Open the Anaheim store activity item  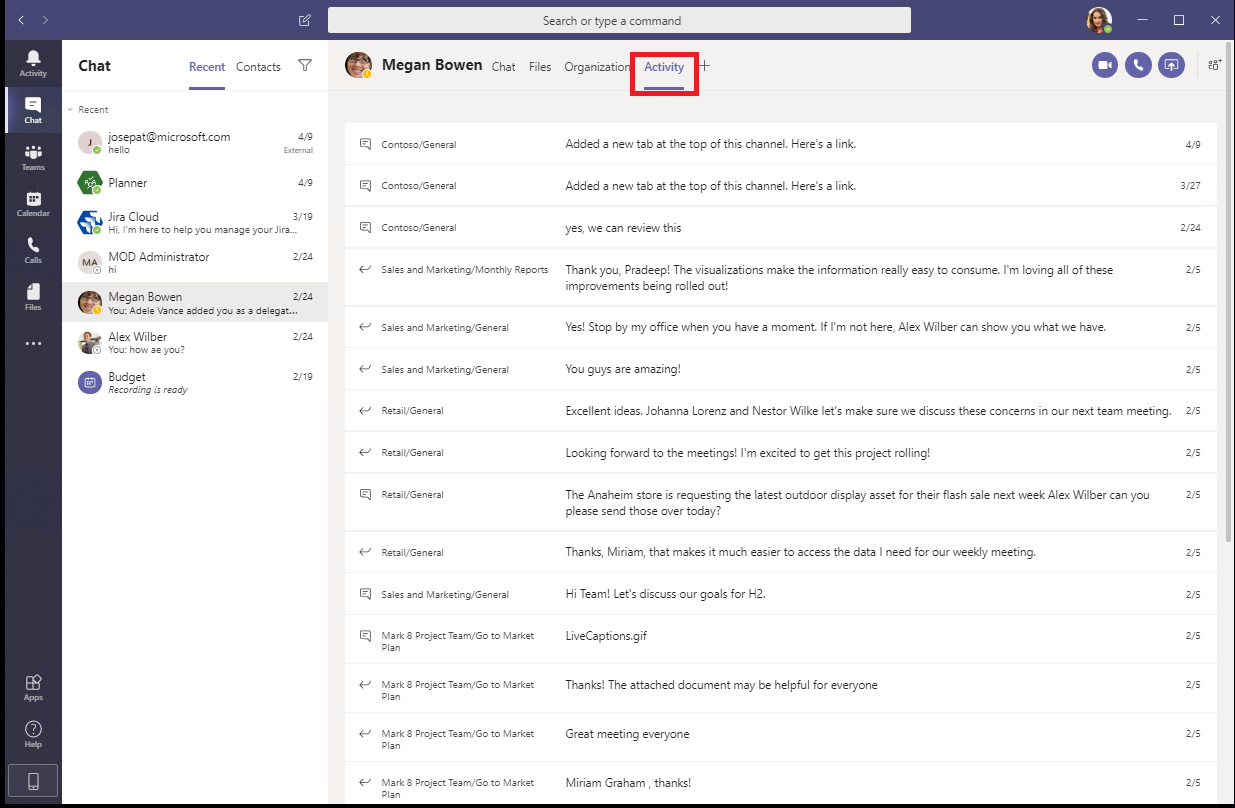point(780,503)
